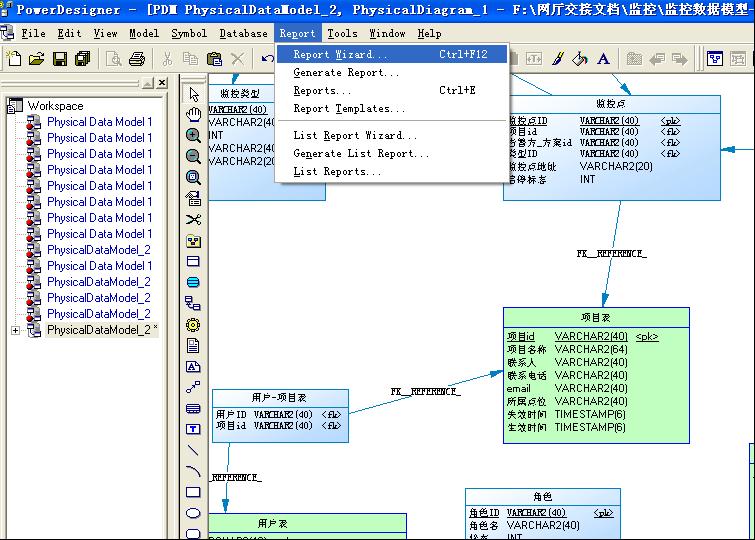Viewport: 755px width, 540px height.
Task: Choose List Reports... menu entry
Action: click(392, 172)
